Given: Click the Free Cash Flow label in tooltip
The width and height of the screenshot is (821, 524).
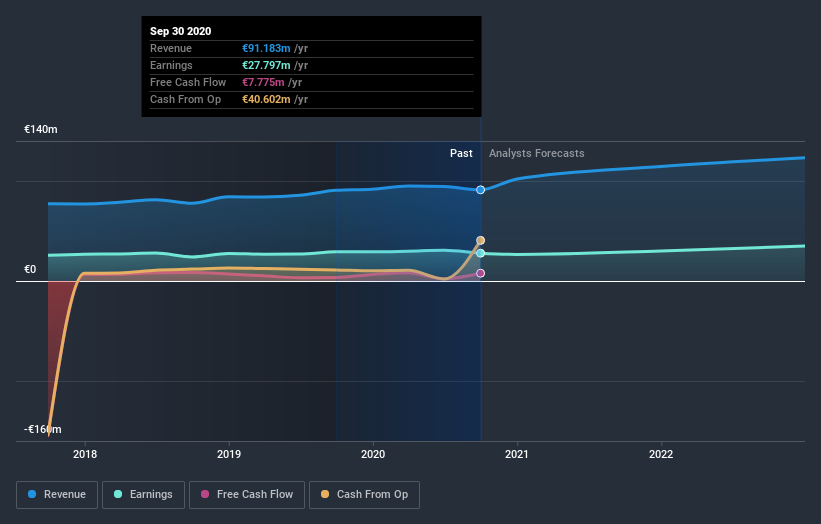Looking at the screenshot, I should point(188,82).
